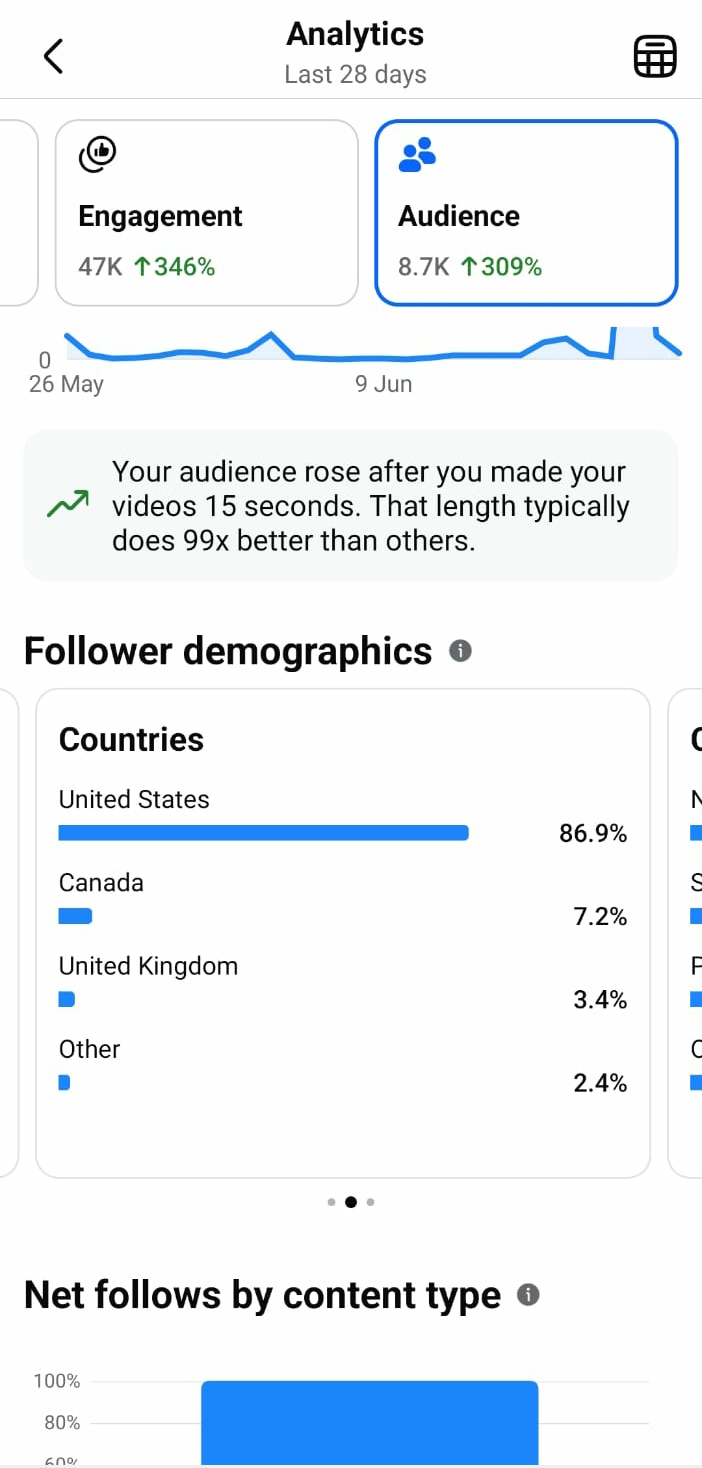The image size is (702, 1468).
Task: Open Net follows by content type info icon
Action: pos(528,1295)
